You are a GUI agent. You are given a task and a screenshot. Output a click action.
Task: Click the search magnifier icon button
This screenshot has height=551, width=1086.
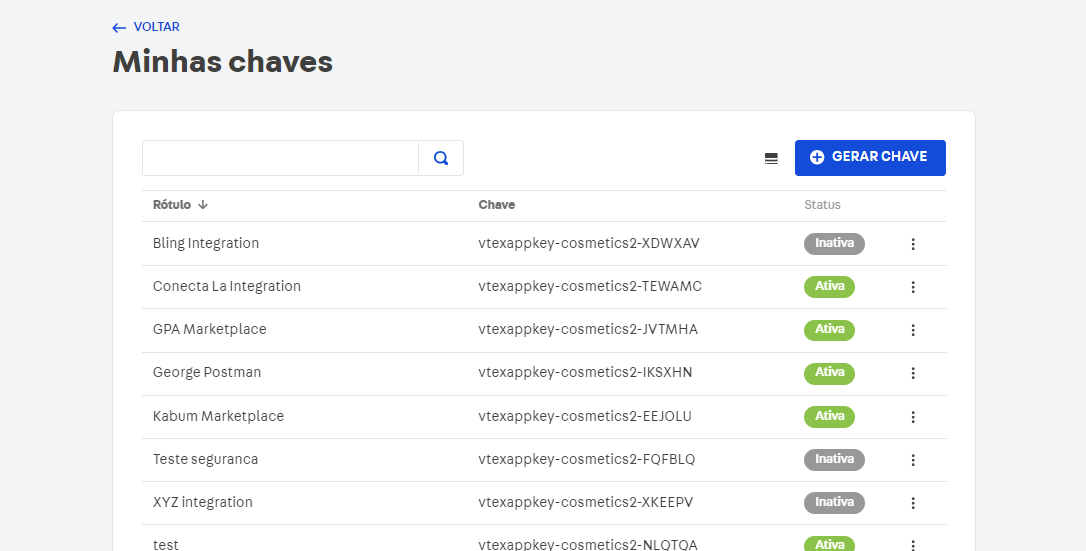click(x=441, y=158)
